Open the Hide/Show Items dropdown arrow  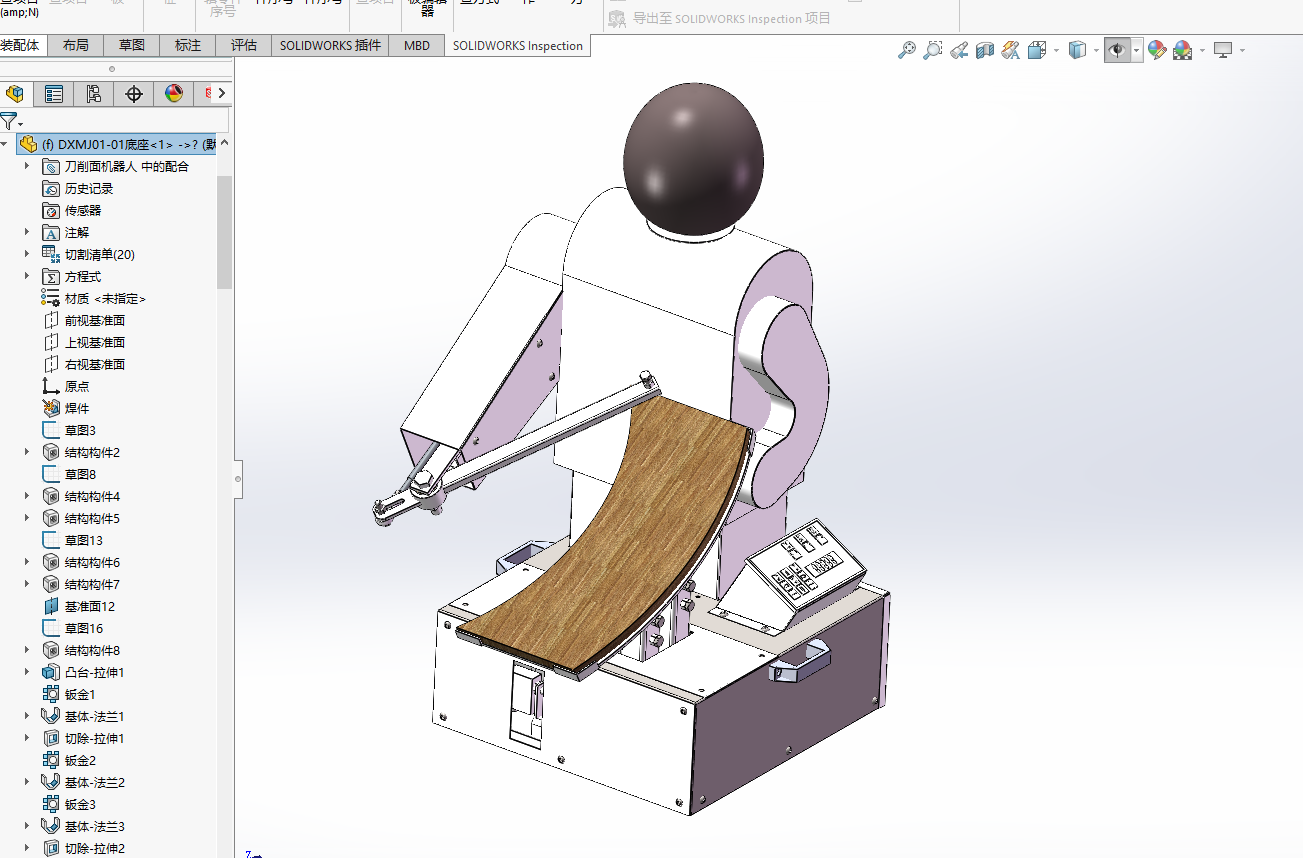tap(1137, 50)
